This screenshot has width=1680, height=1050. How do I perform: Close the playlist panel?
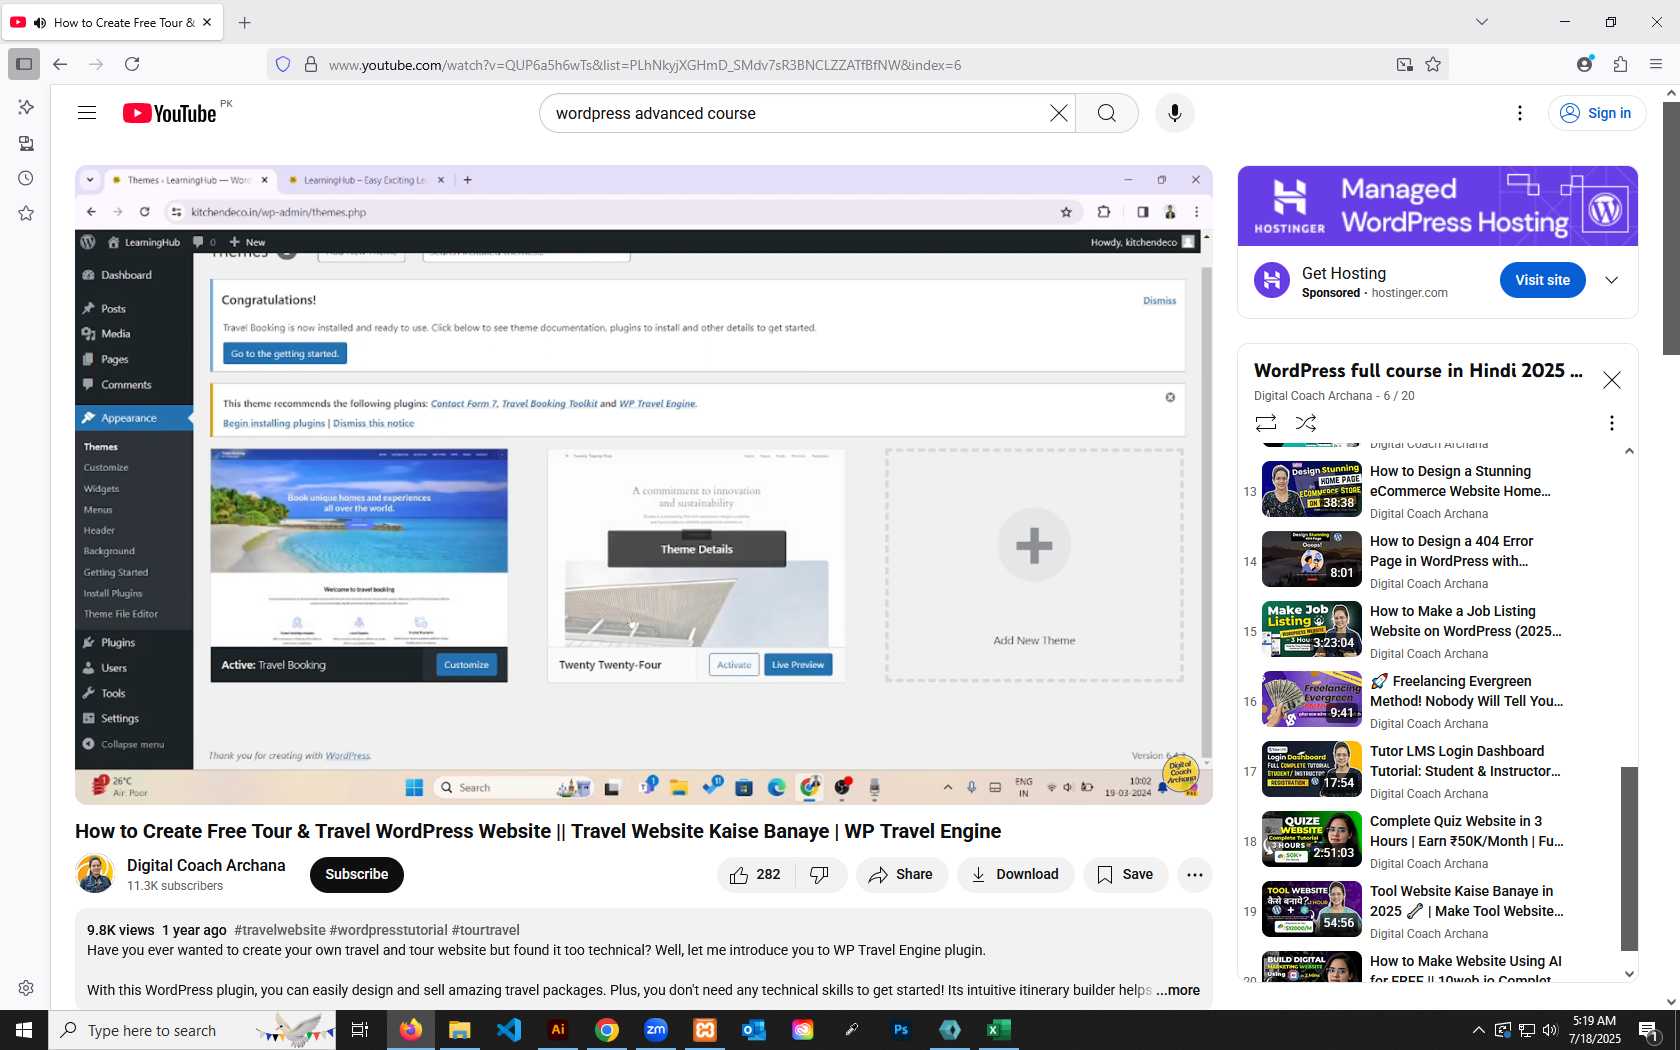click(1612, 380)
